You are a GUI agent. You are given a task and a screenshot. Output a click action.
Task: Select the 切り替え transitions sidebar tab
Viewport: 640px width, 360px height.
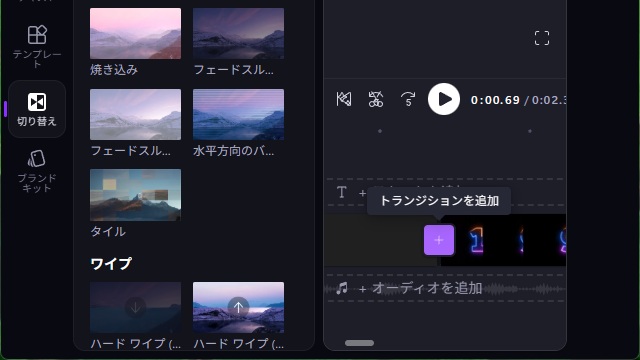pos(37,109)
